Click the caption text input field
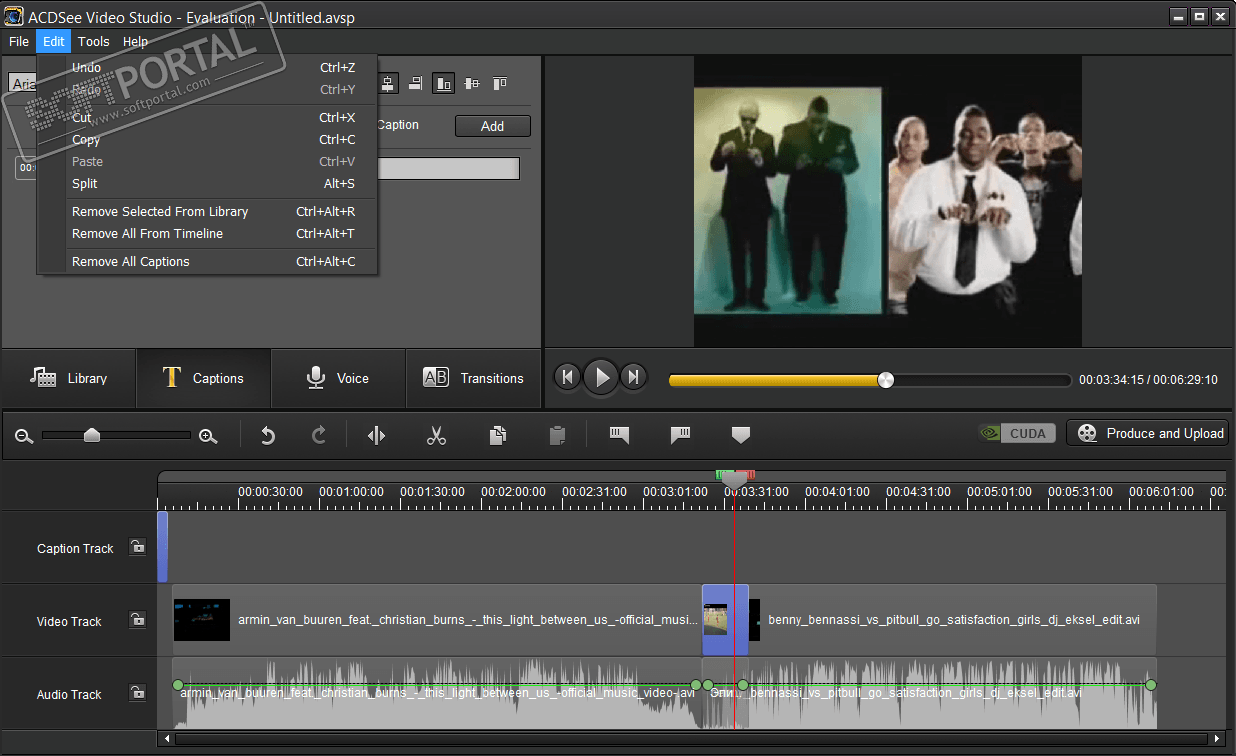1236x756 pixels. [x=449, y=169]
